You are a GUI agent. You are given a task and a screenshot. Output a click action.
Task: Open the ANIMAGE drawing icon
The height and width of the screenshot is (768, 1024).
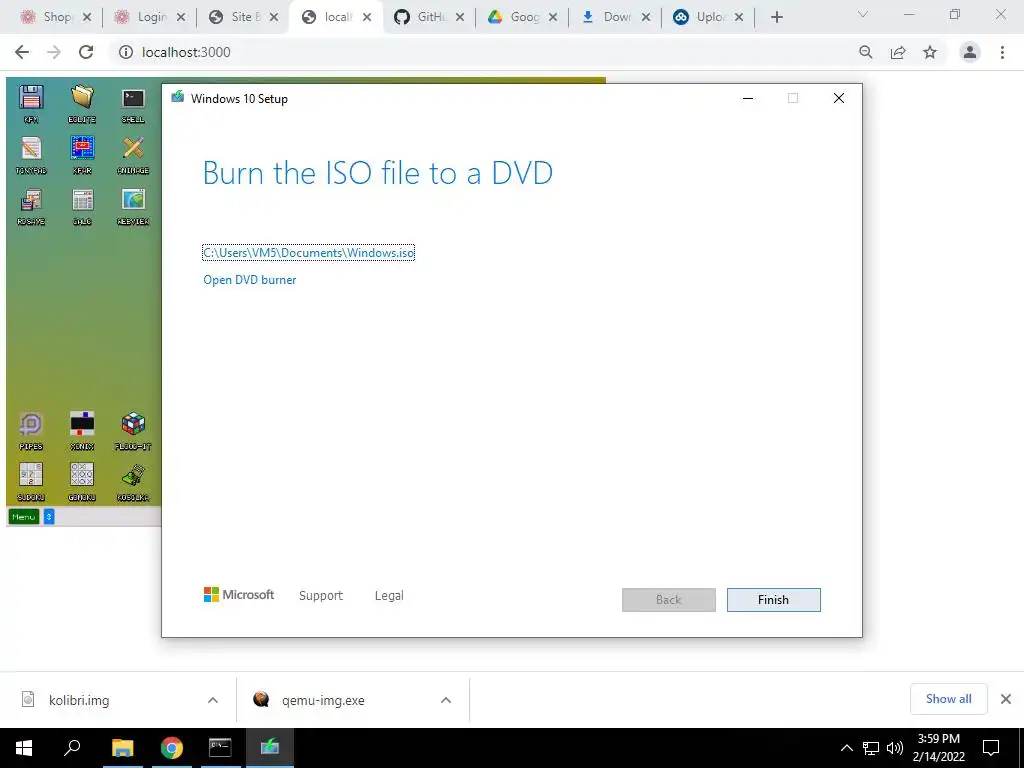click(133, 155)
